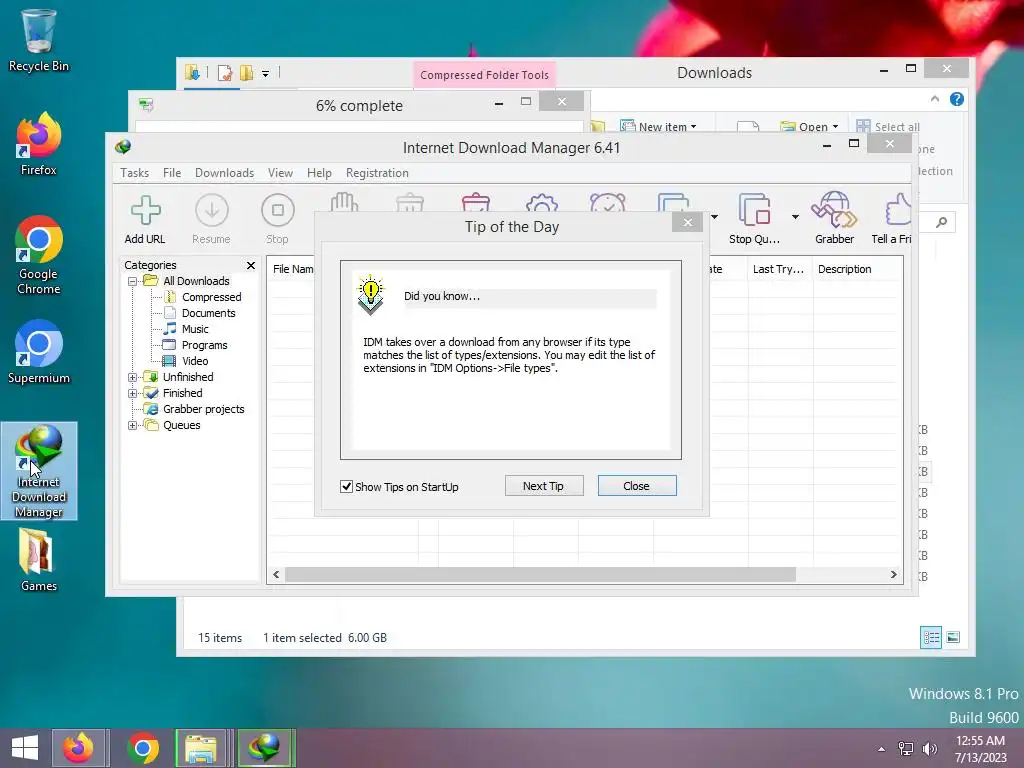The image size is (1024, 768).
Task: Open Compressed Folder Tools tab in Downloads
Action: 485,74
